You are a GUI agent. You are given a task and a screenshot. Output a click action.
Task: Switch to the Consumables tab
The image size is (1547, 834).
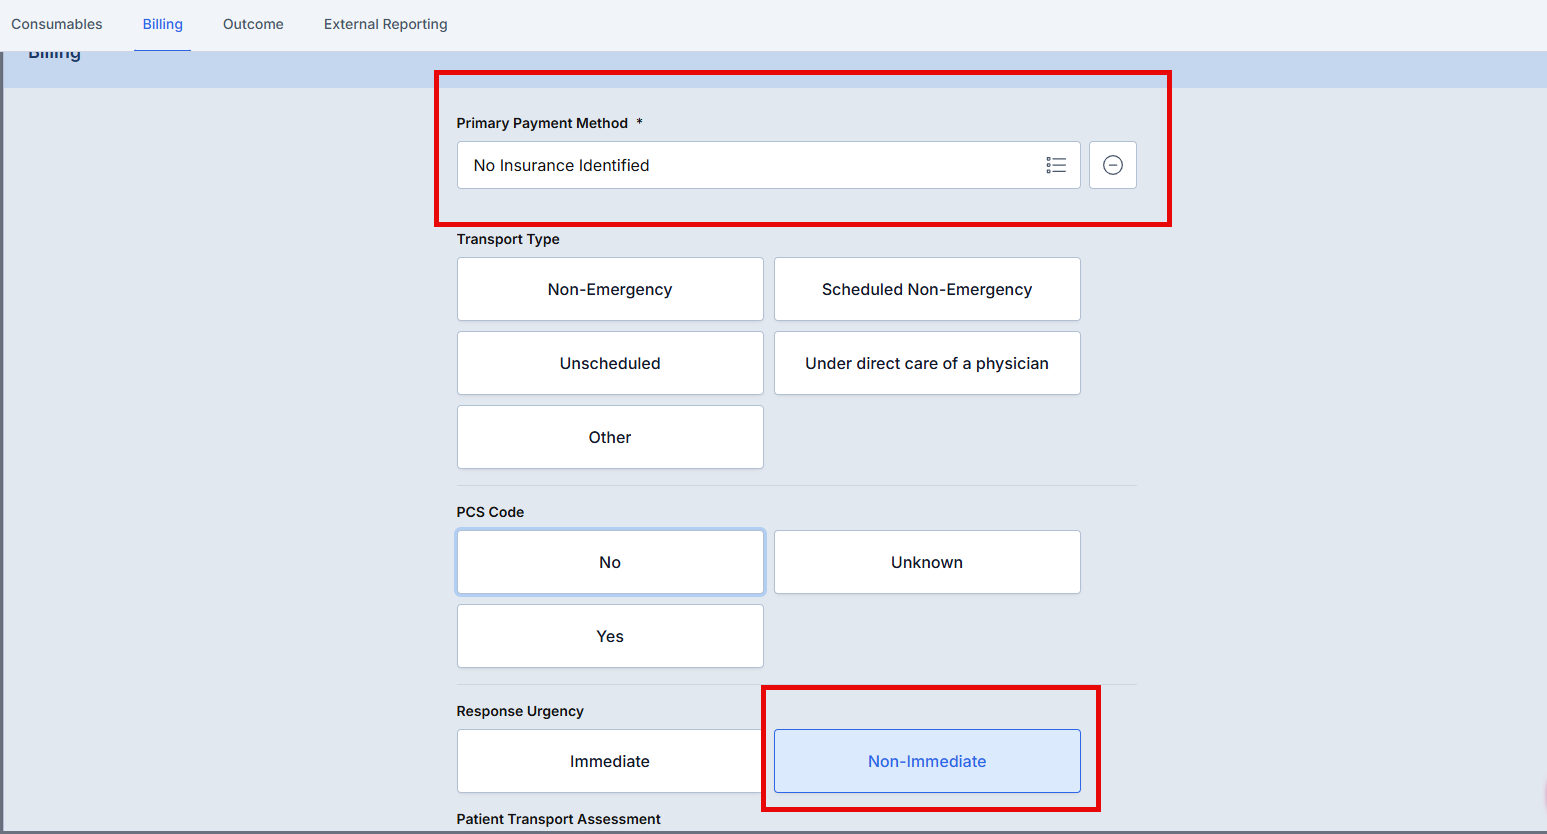click(x=57, y=24)
